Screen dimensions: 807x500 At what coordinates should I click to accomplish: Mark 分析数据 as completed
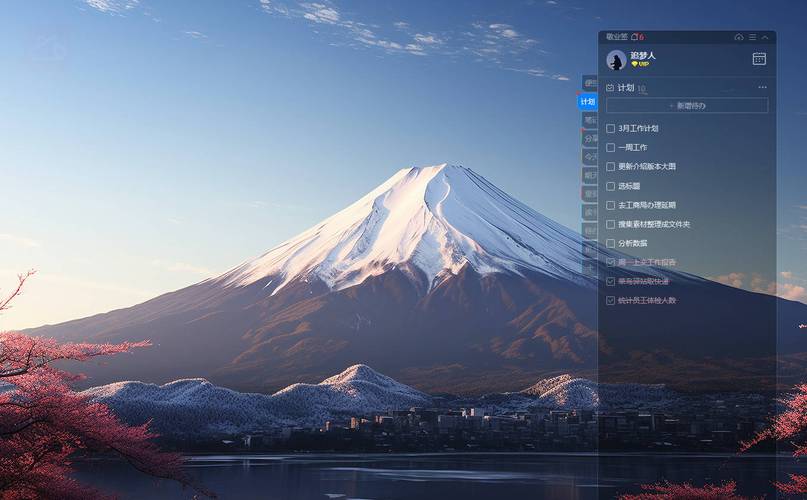[x=611, y=243]
